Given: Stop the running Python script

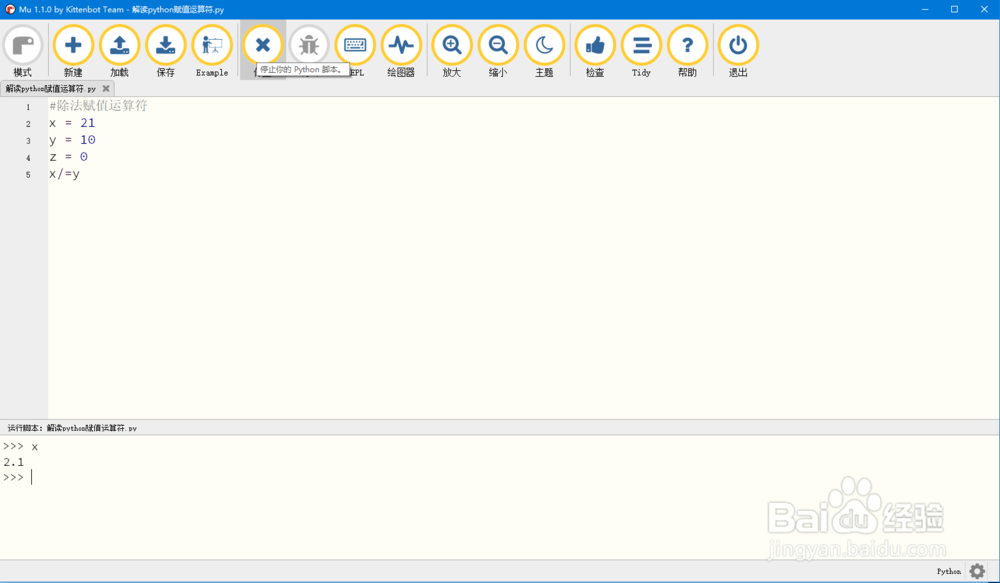Looking at the screenshot, I should tap(263, 45).
